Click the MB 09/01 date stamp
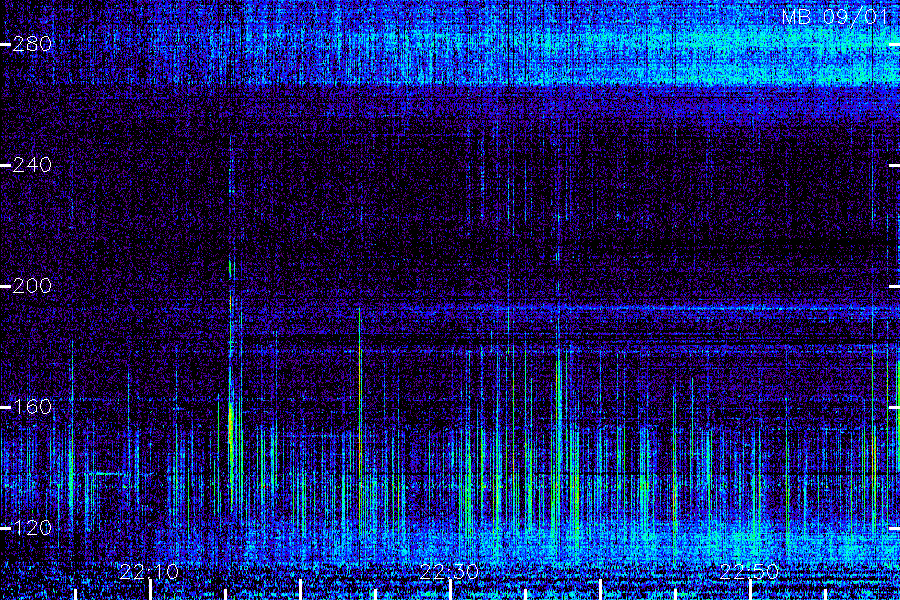The height and width of the screenshot is (600, 900). pos(835,17)
